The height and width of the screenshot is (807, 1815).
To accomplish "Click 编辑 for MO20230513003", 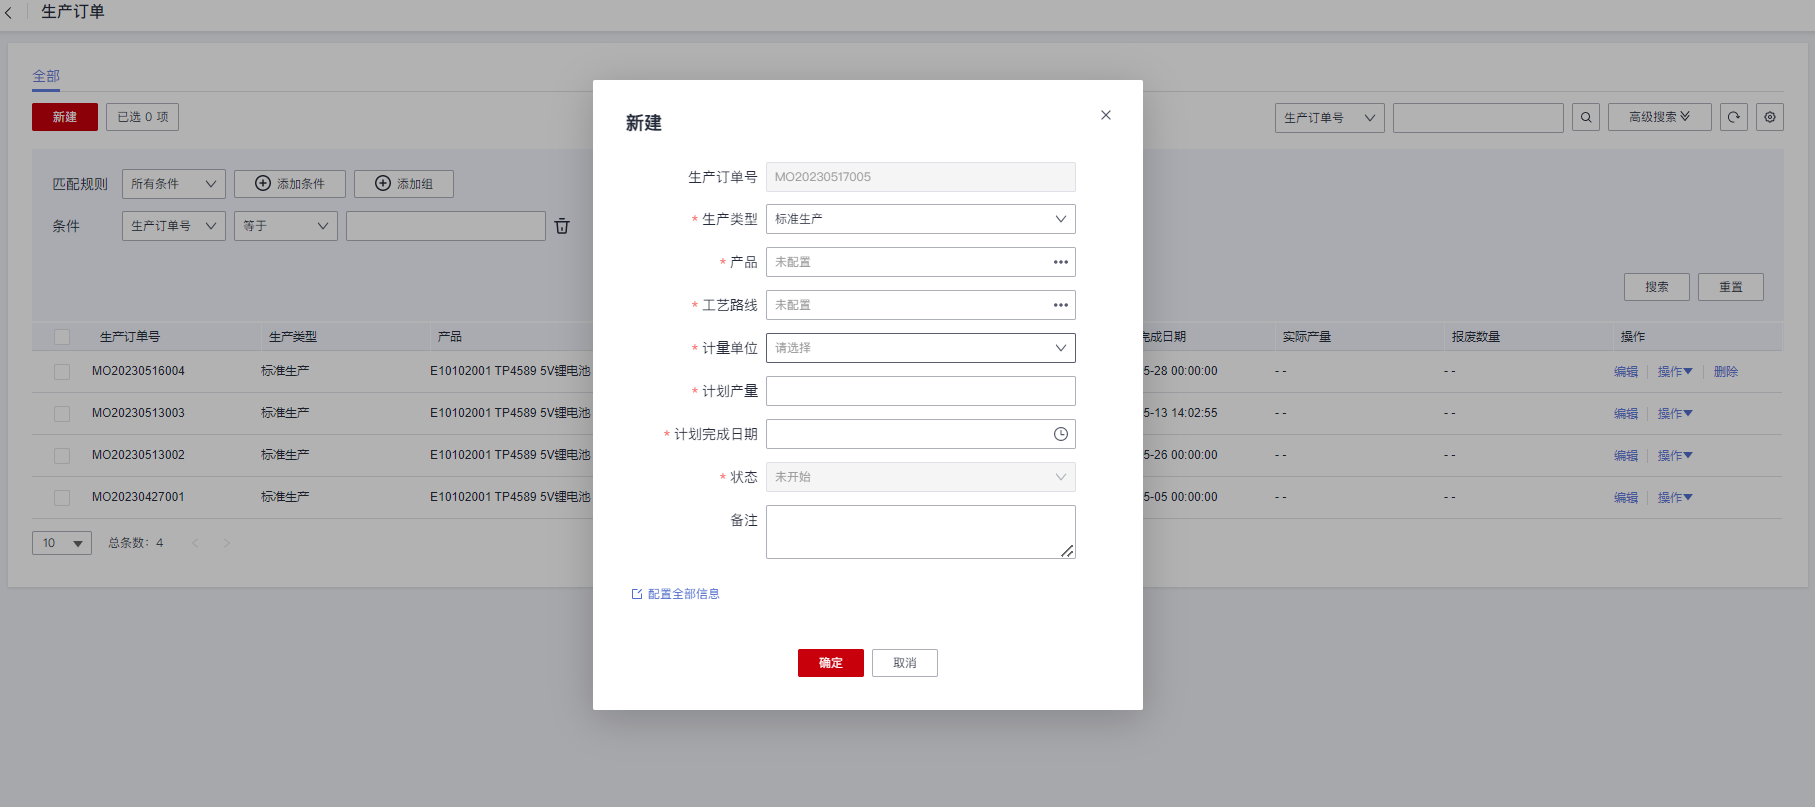I will coord(1626,414).
